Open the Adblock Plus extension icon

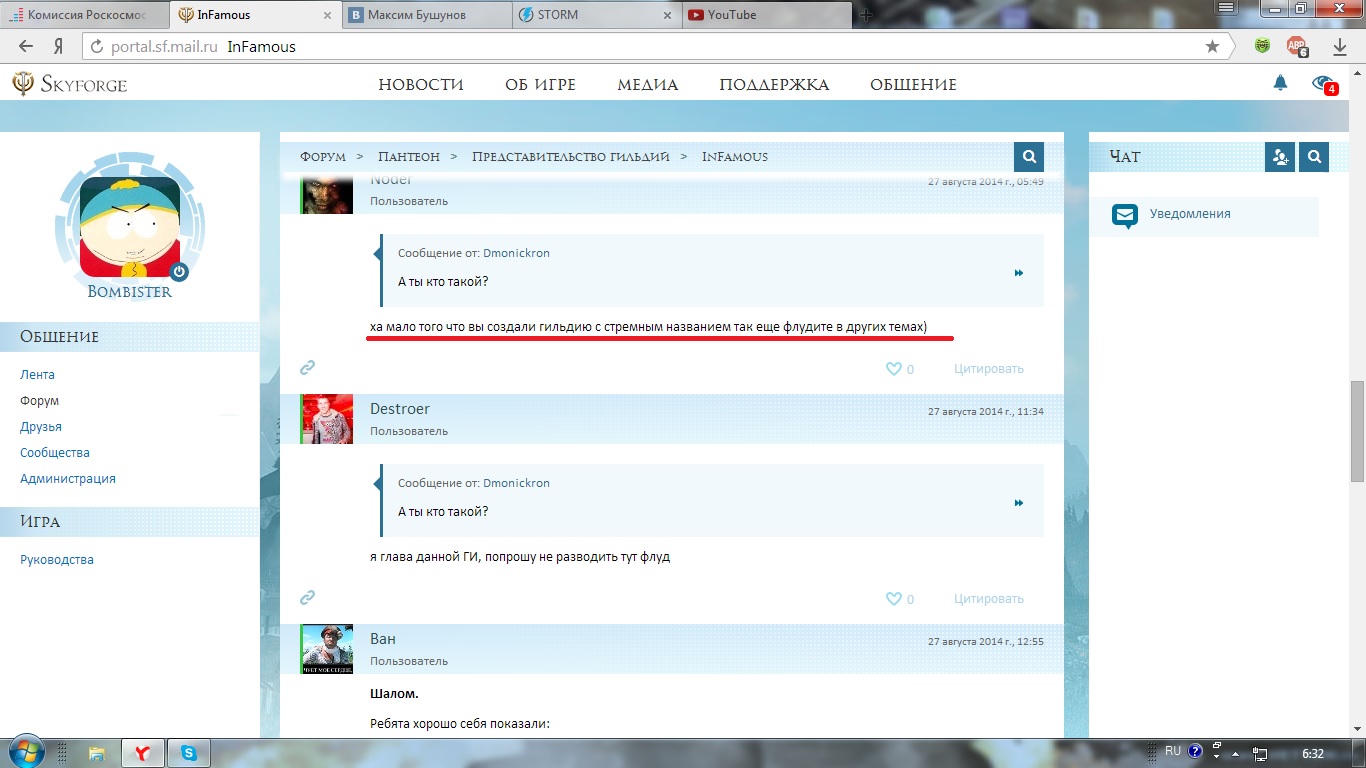click(1297, 46)
